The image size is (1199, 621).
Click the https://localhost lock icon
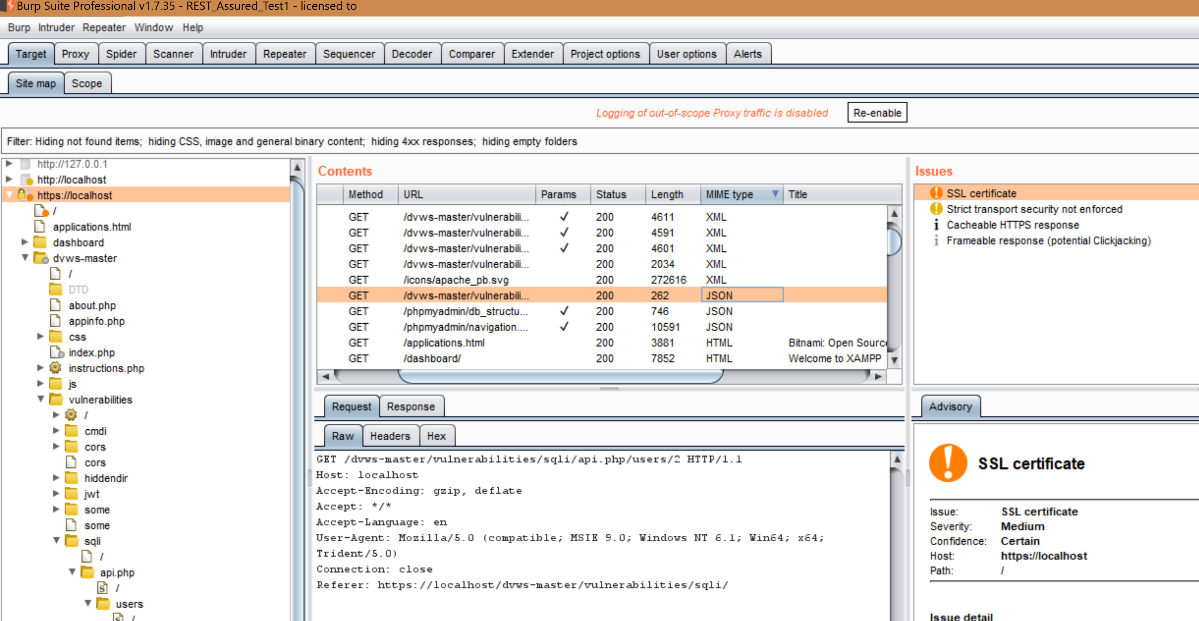point(25,196)
